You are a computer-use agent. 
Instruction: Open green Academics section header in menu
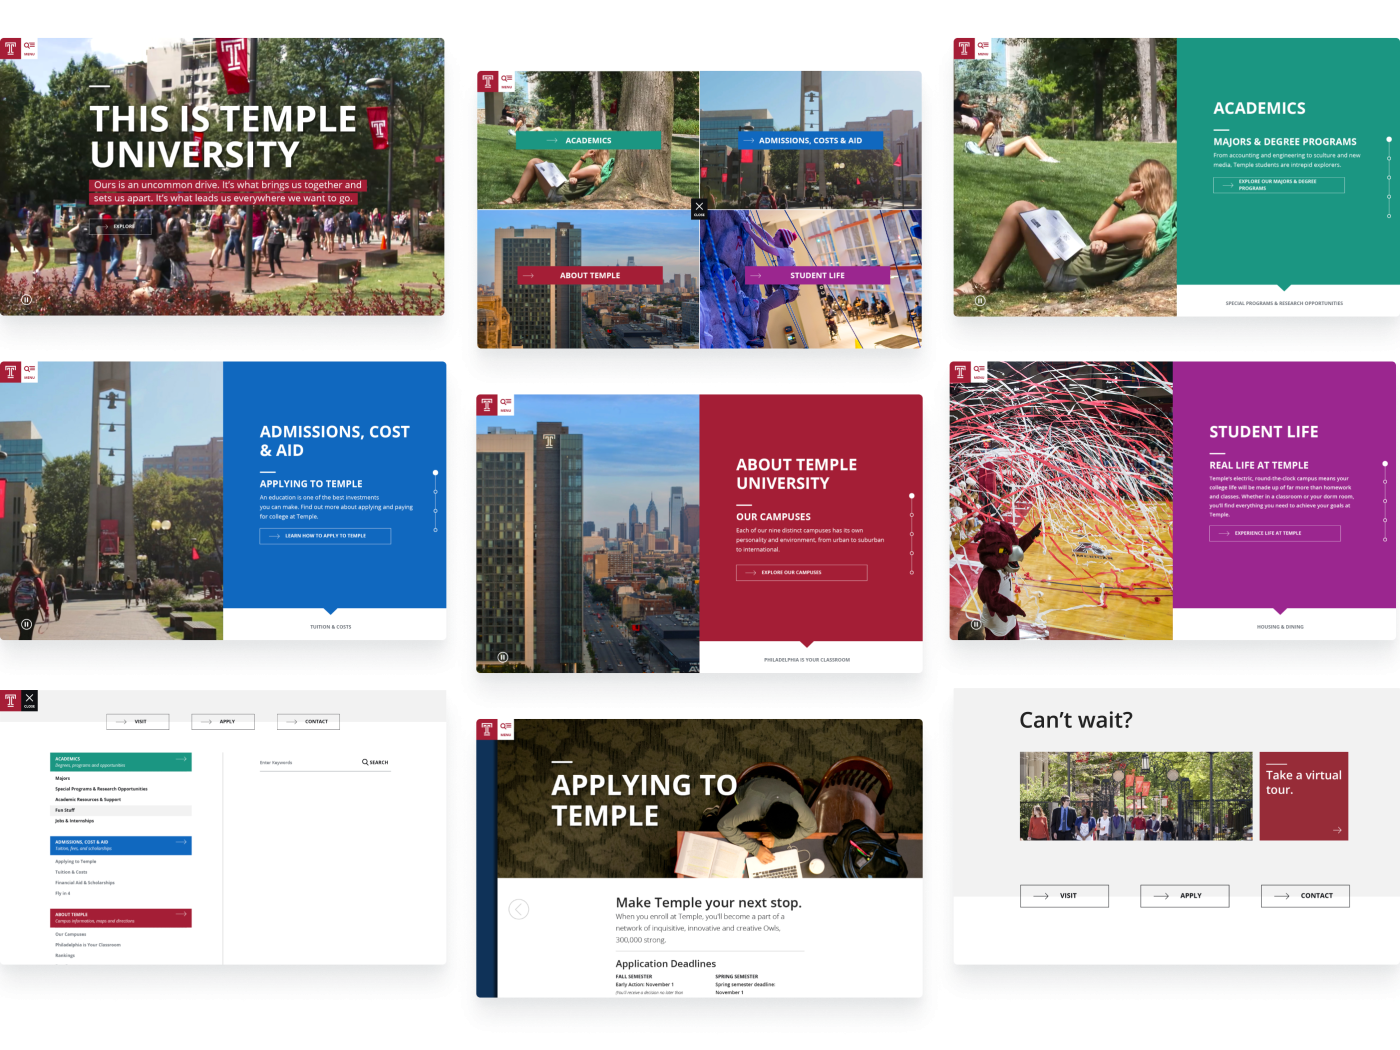[x=121, y=762]
